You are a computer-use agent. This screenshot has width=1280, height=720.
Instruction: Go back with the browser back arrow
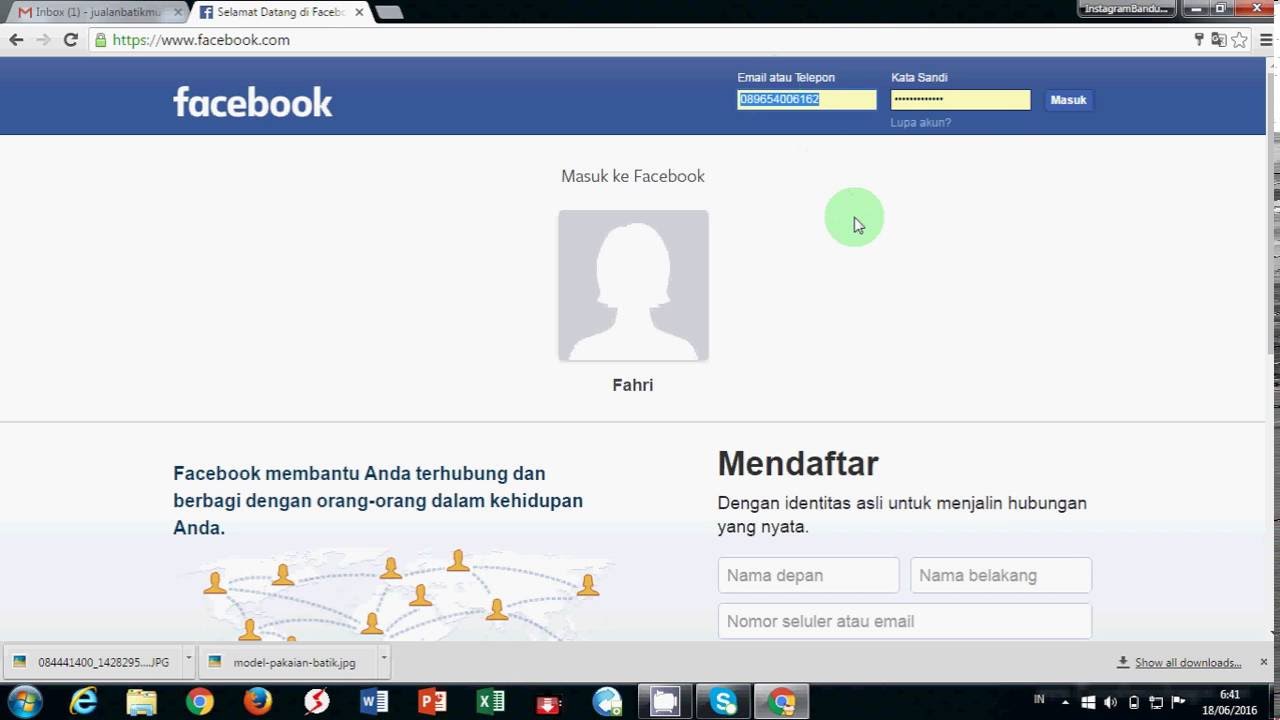coord(16,40)
